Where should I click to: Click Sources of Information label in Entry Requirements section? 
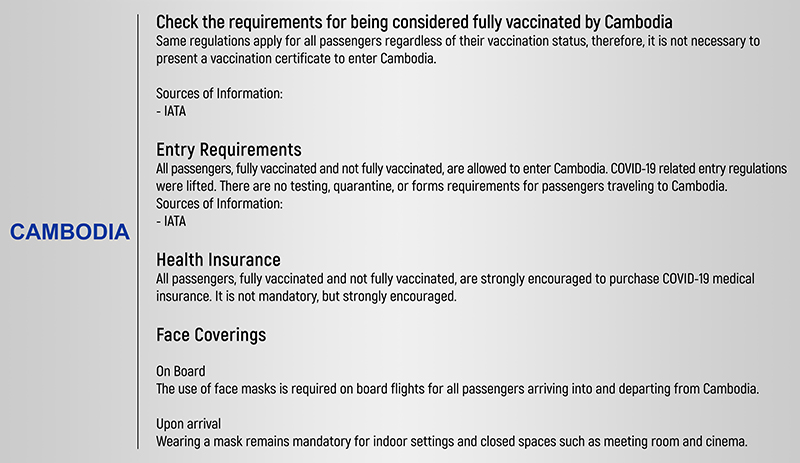click(x=220, y=203)
